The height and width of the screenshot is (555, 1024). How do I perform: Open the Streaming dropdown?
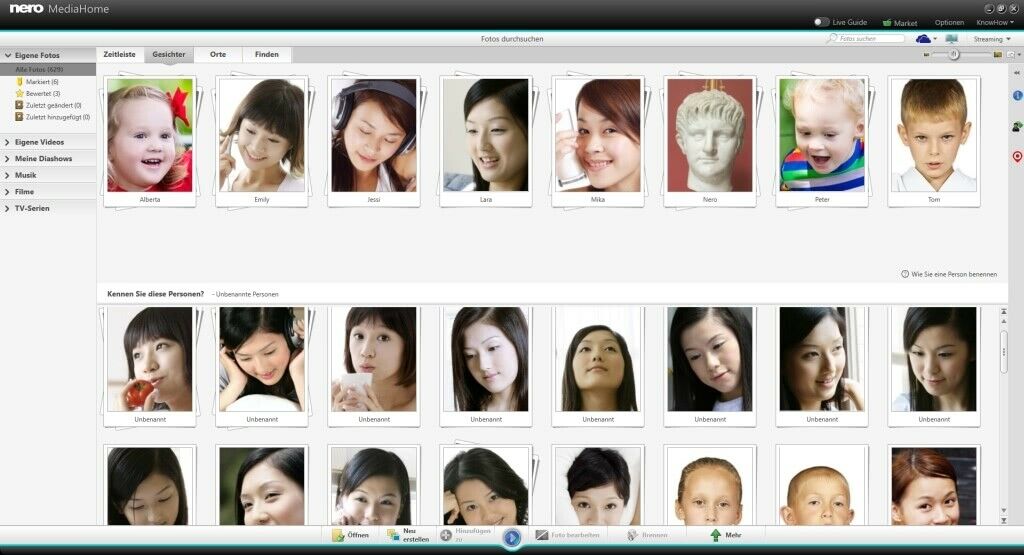[x=992, y=39]
